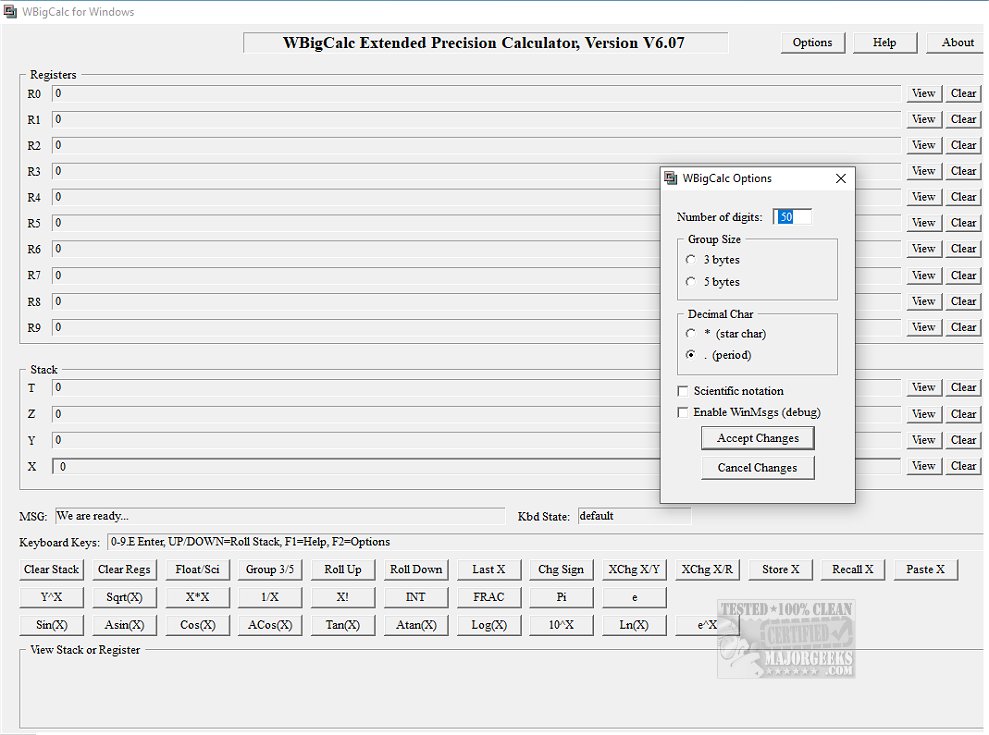Click the 1/X reciprocal button
989x735 pixels.
(270, 597)
